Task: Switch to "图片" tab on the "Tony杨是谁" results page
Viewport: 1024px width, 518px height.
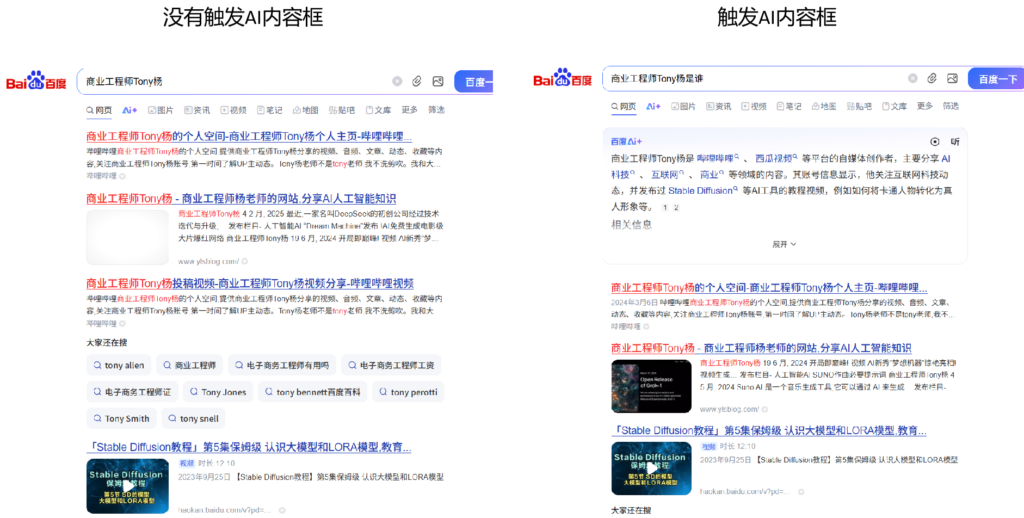Action: pos(688,106)
